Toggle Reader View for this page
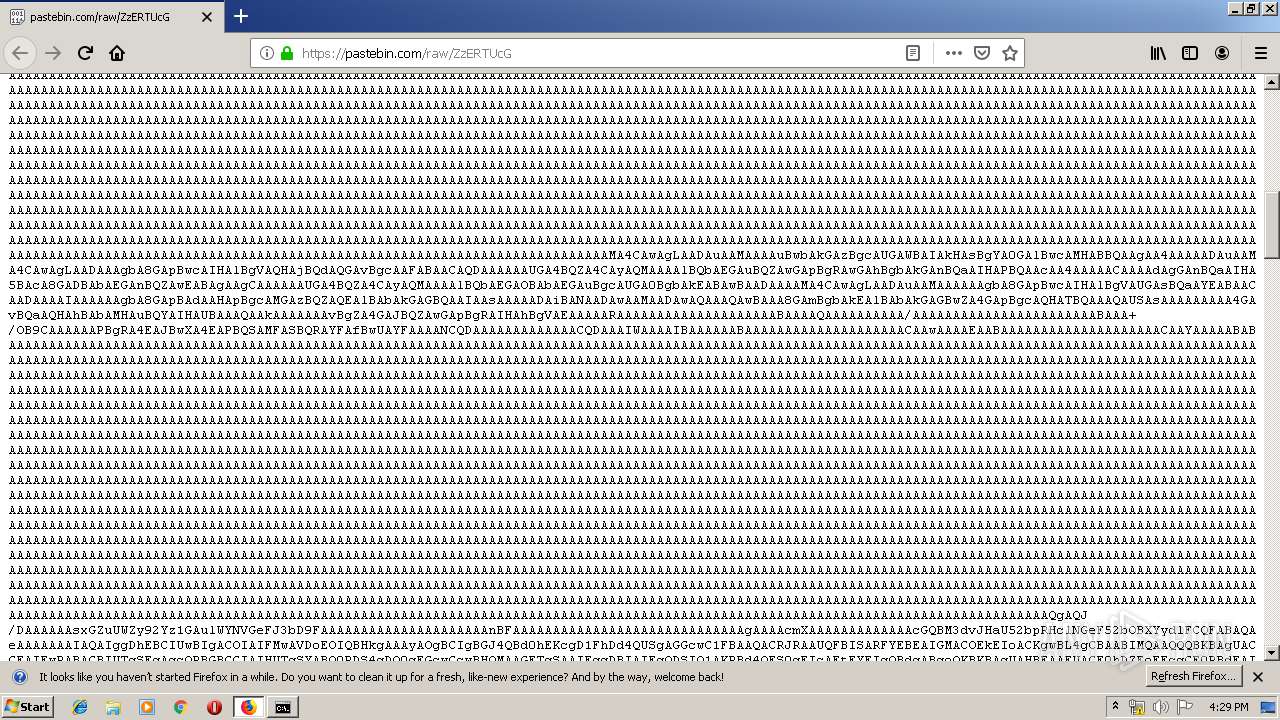1280x720 pixels. click(x=913, y=53)
